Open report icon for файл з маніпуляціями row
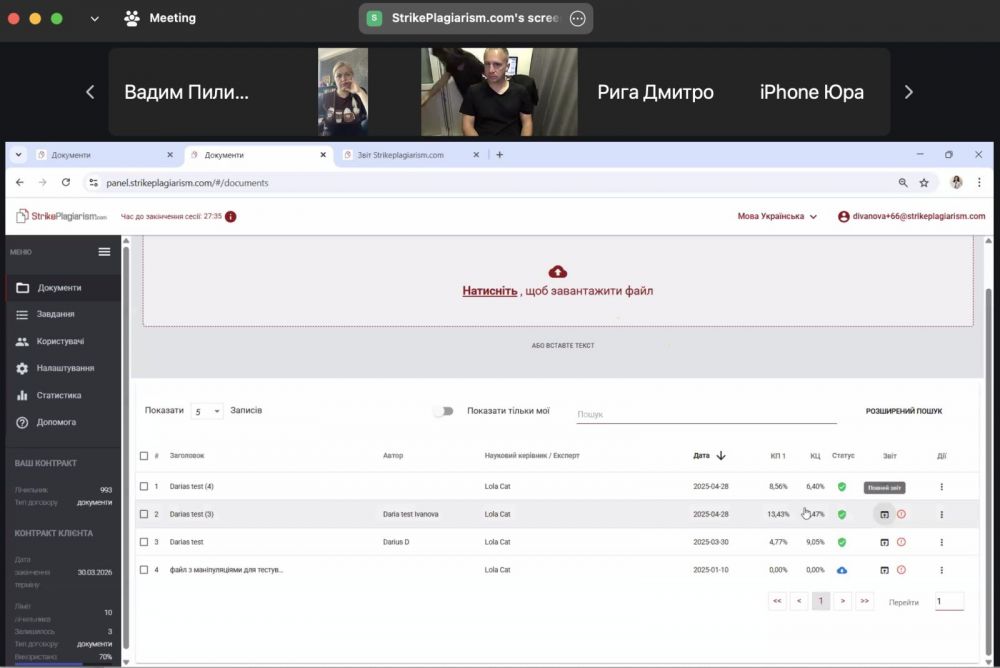This screenshot has height=668, width=1000. pyautogui.click(x=884, y=570)
